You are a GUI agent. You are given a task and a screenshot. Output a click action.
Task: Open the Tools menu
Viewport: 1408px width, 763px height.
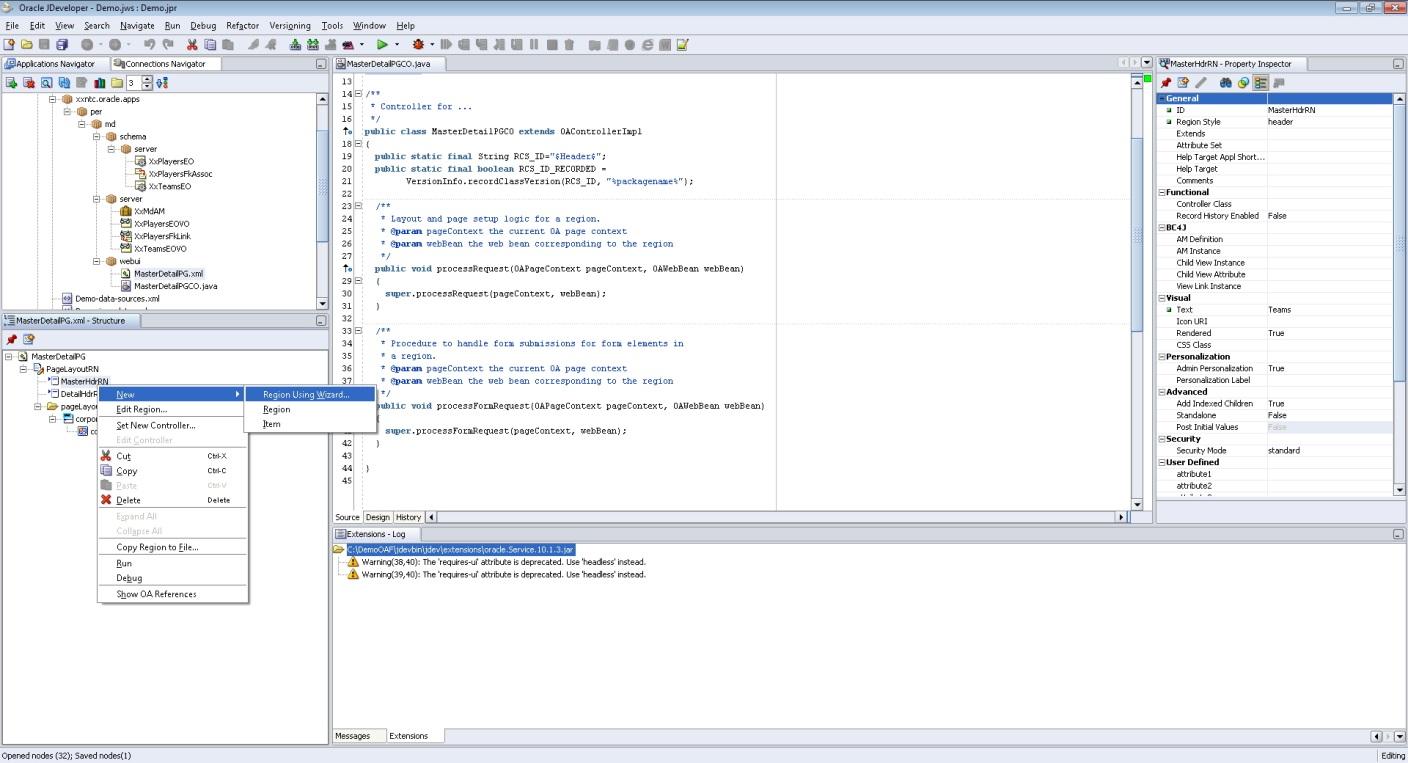tap(332, 26)
